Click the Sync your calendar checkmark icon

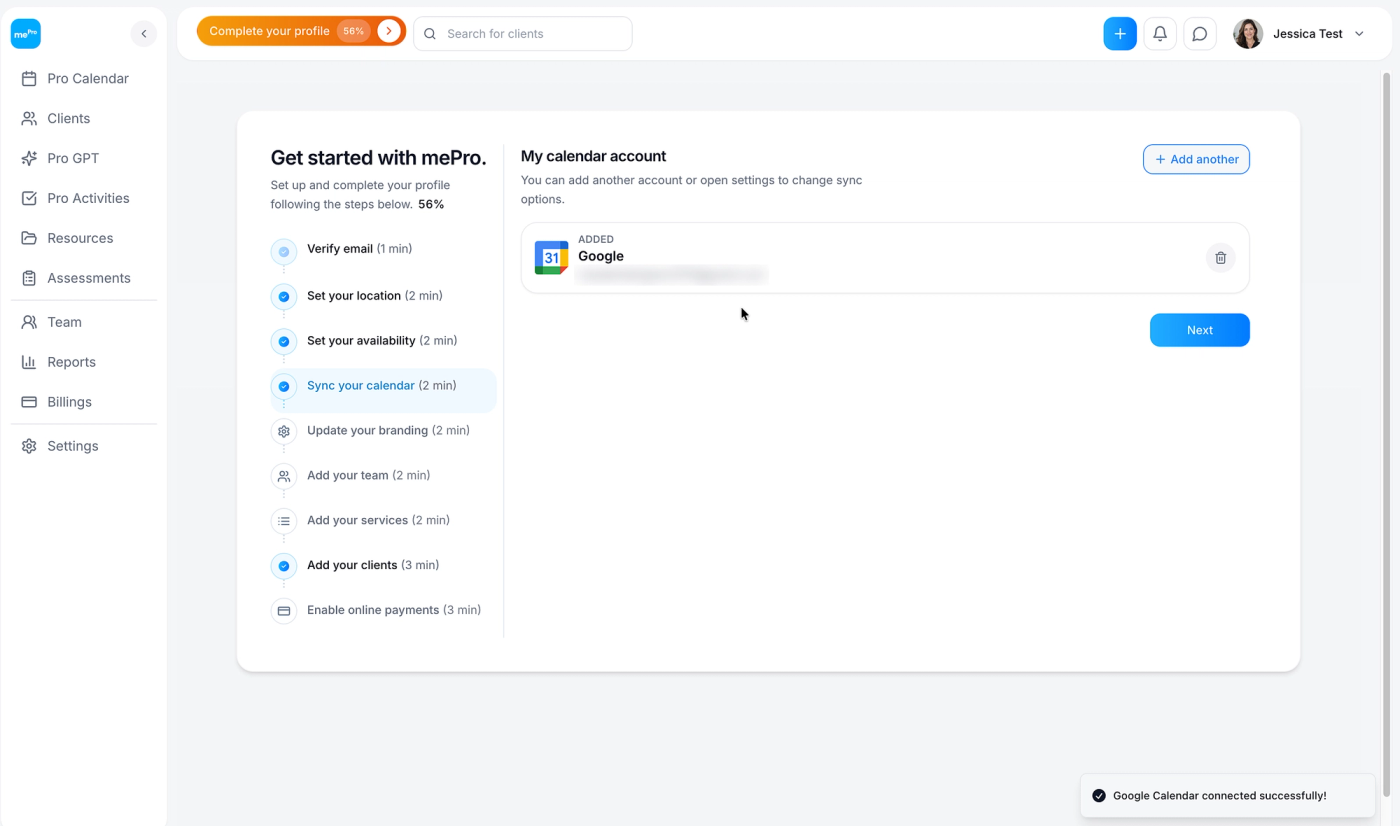point(284,387)
